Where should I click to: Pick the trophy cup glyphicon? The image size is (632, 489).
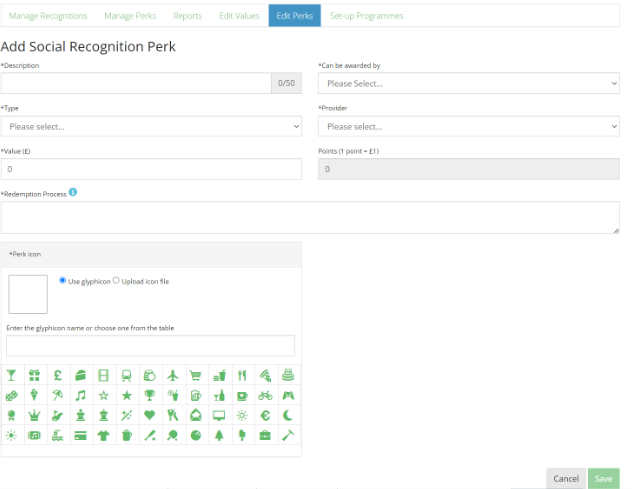tap(150, 395)
